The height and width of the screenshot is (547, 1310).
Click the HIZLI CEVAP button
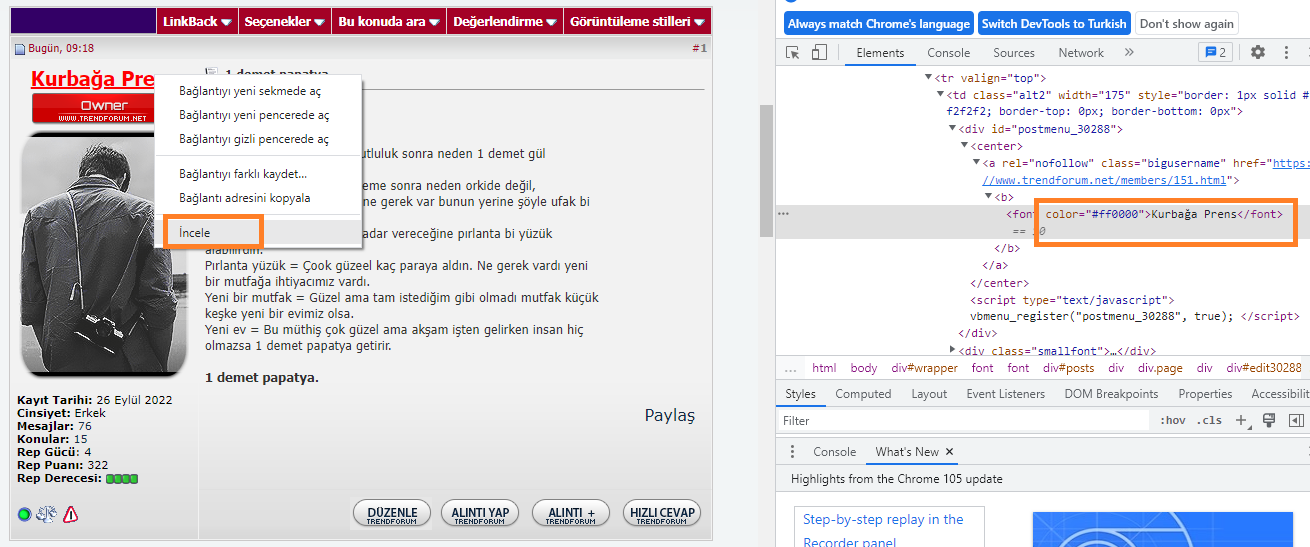[x=661, y=514]
